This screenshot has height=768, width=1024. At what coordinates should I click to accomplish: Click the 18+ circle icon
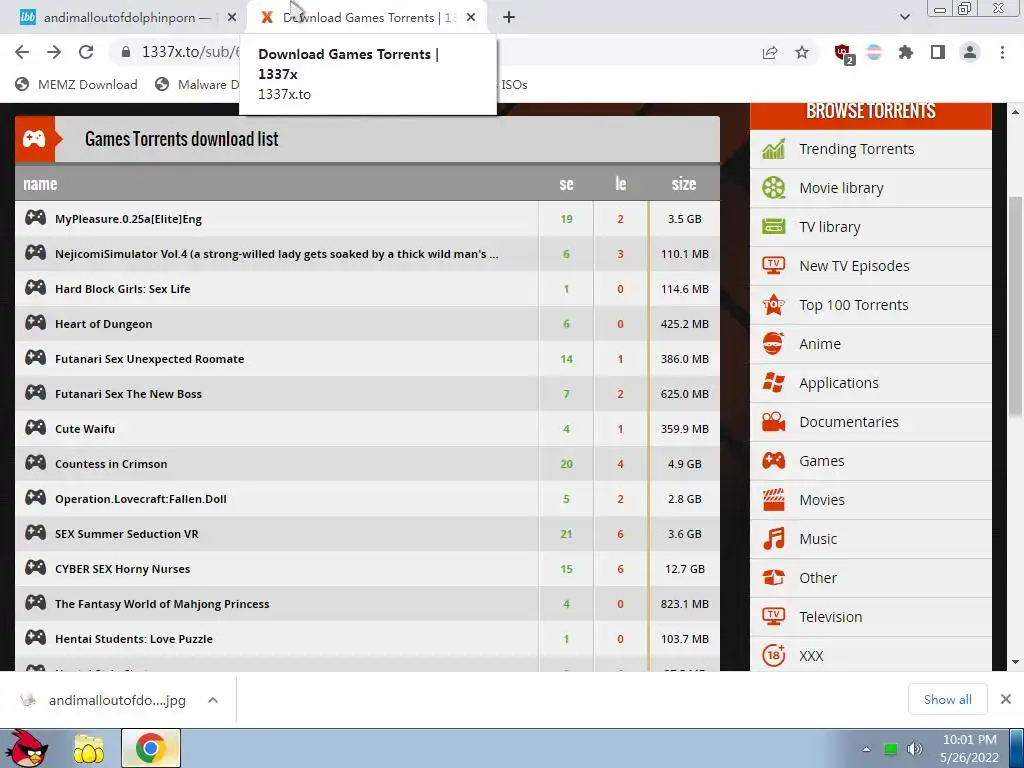click(773, 655)
